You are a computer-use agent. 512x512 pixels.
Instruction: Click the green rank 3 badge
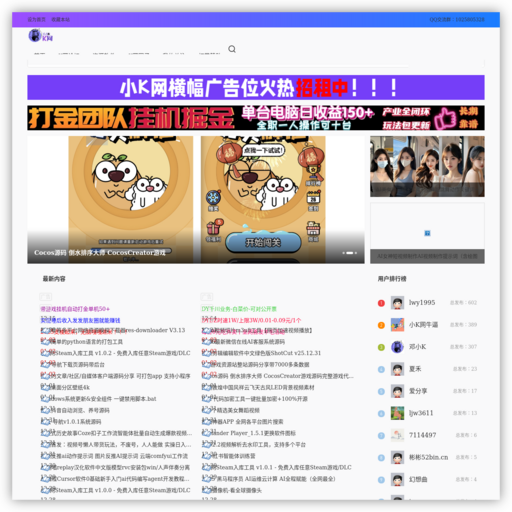[381, 347]
